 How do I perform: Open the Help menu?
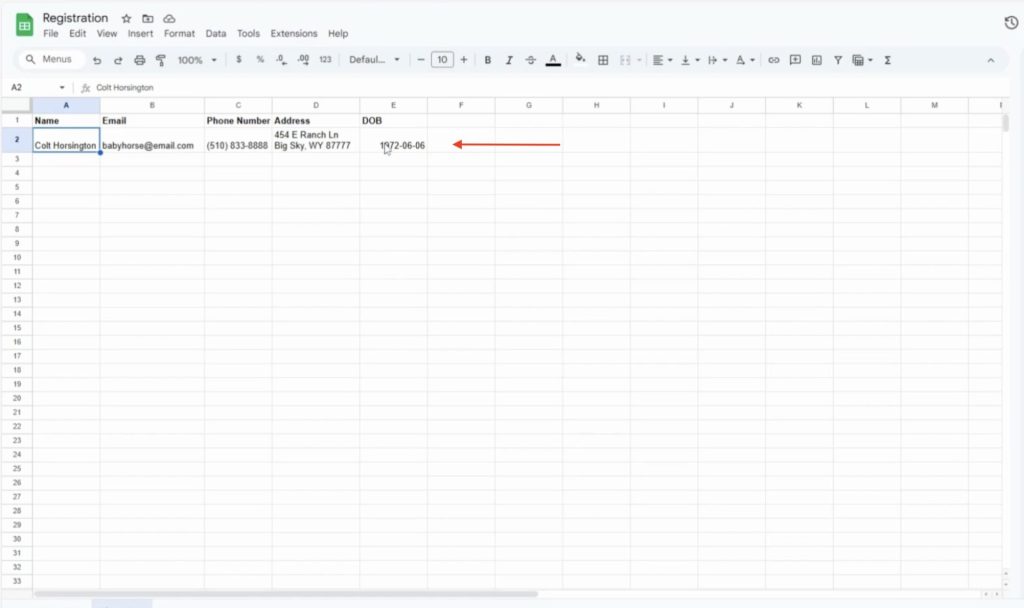[338, 33]
